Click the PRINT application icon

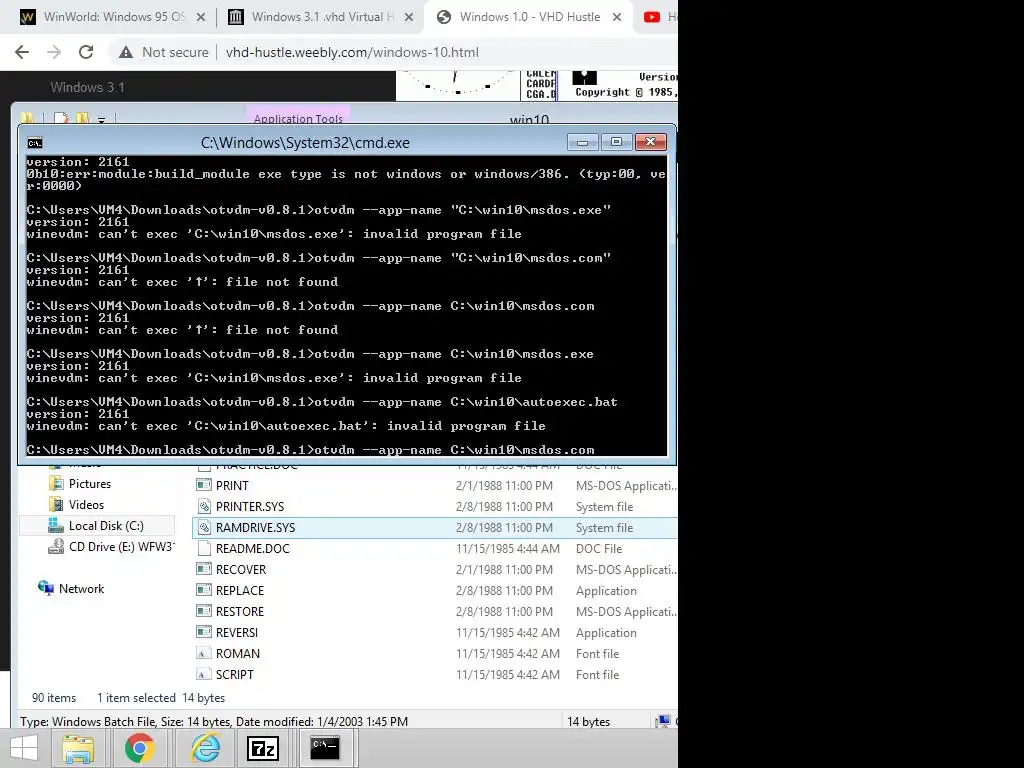(204, 485)
